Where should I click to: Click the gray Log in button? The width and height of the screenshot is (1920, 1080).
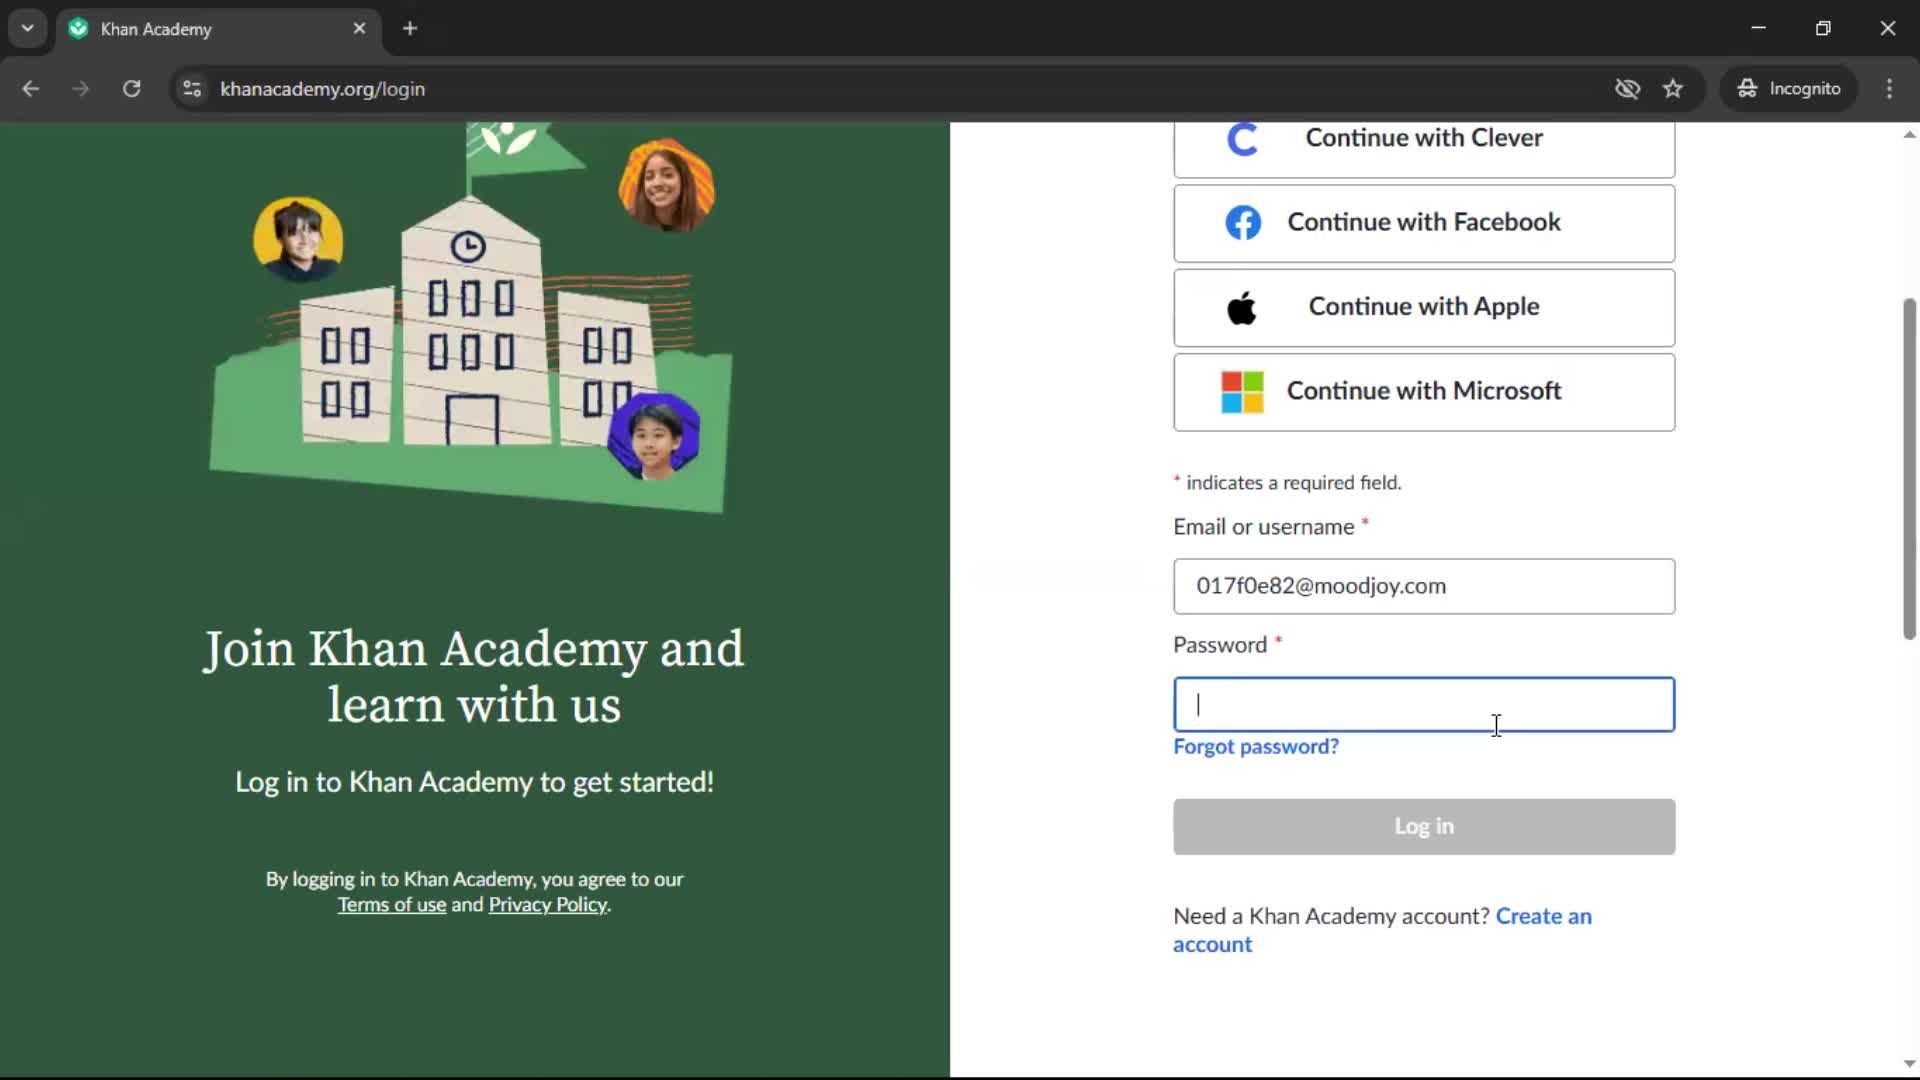(x=1424, y=827)
